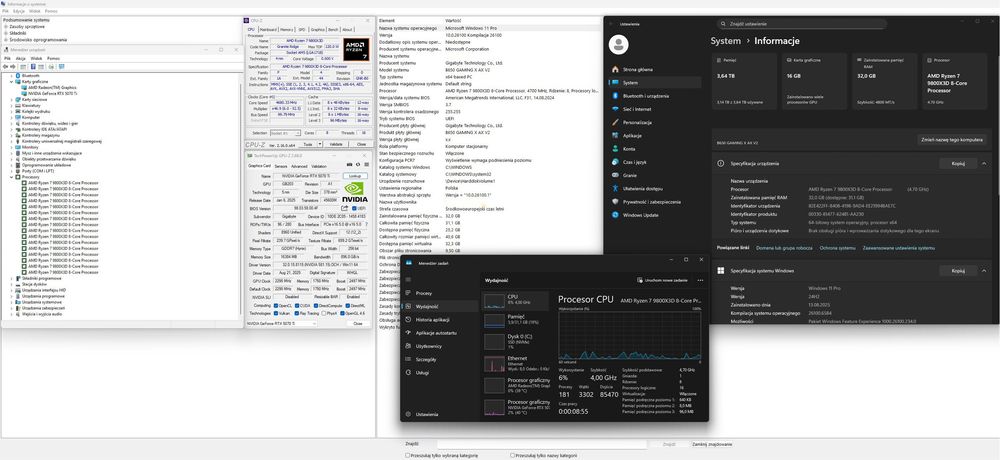Viewport: 1000px width, 460px height.
Task: Toggle PhysX checkbox in GPU-Z
Action: (x=324, y=313)
